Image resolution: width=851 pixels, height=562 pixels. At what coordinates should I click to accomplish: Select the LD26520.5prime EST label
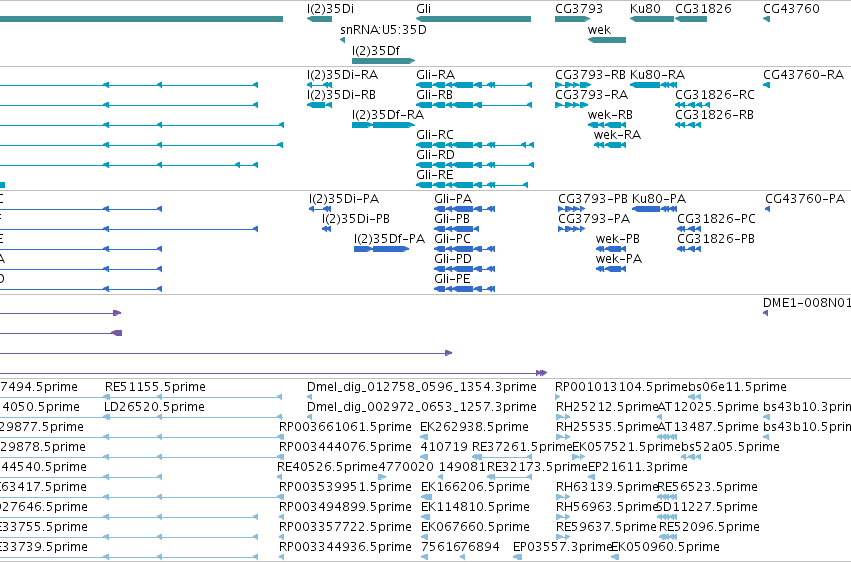pos(154,407)
